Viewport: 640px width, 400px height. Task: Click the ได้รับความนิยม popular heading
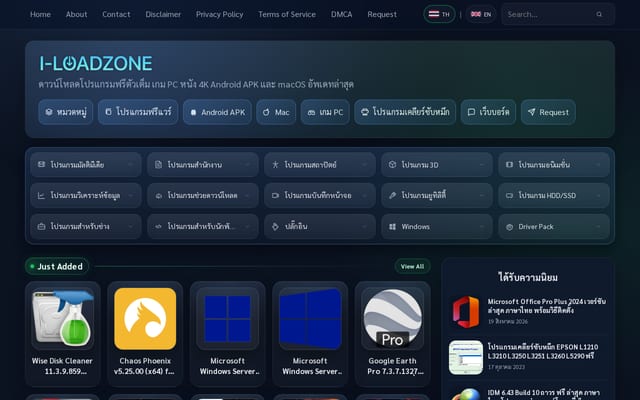(528, 278)
